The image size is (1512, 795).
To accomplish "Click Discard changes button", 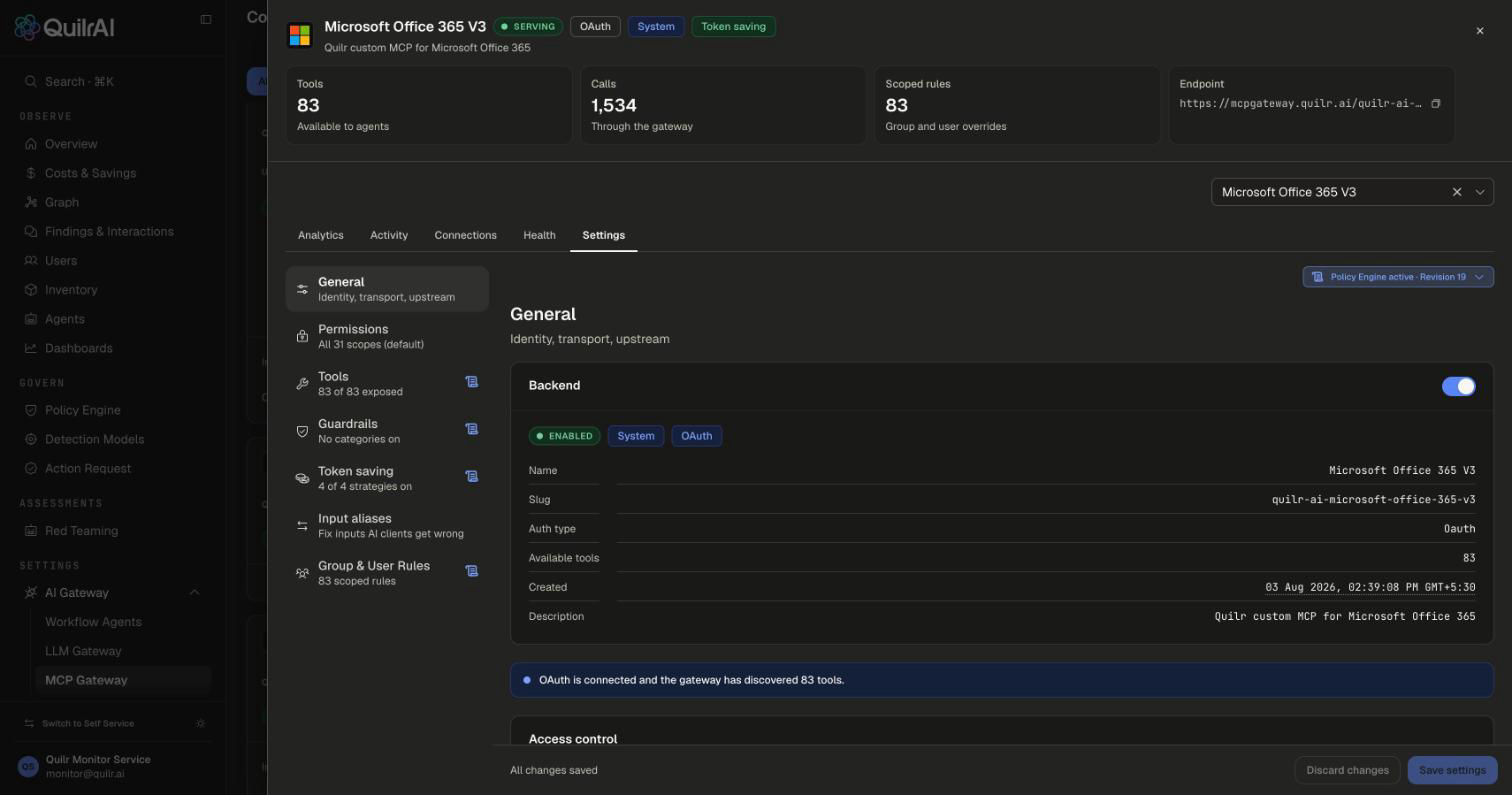I will tap(1347, 770).
